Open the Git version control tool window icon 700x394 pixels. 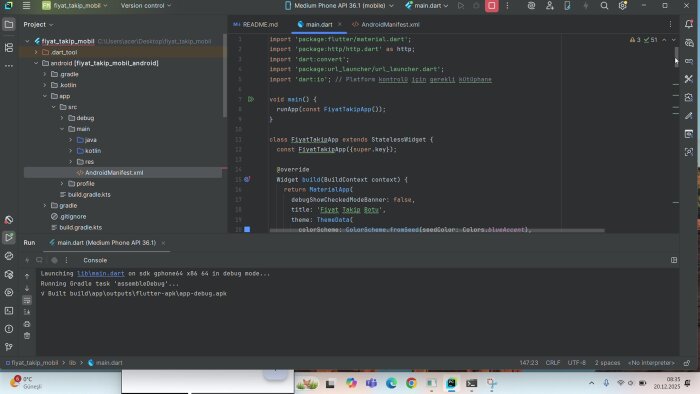(9, 347)
